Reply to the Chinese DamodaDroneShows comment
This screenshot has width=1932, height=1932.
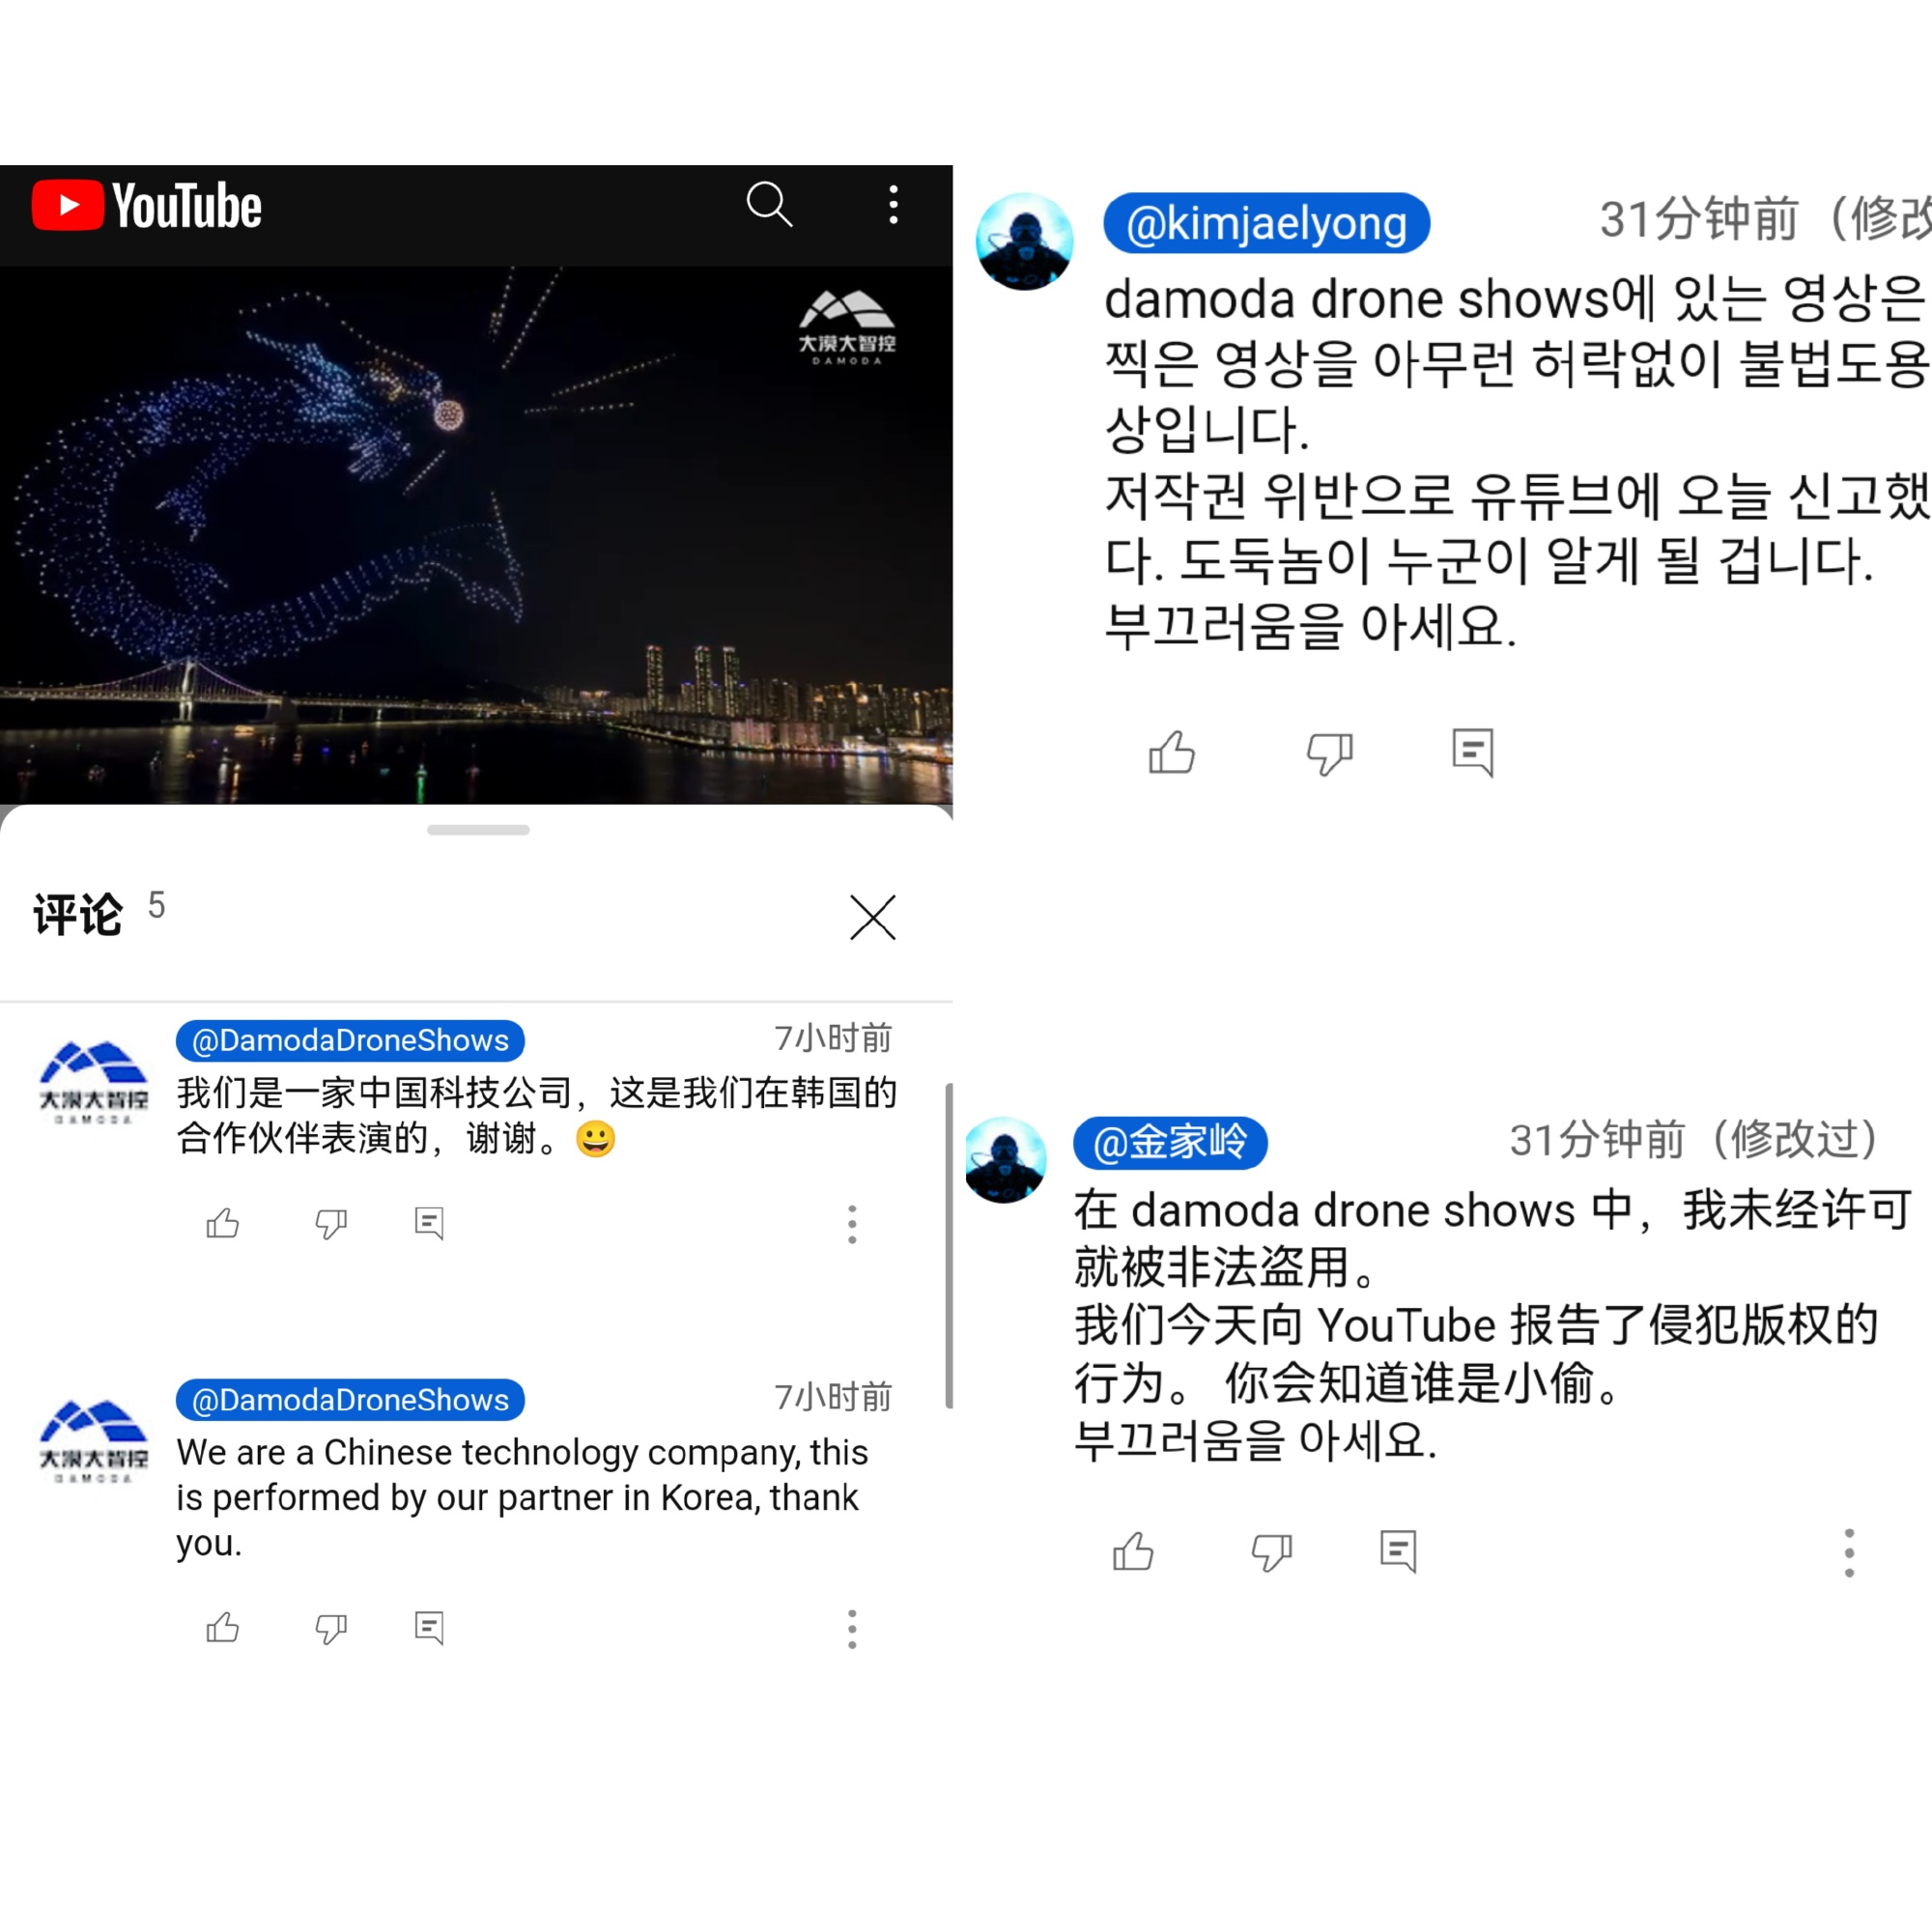(429, 1223)
